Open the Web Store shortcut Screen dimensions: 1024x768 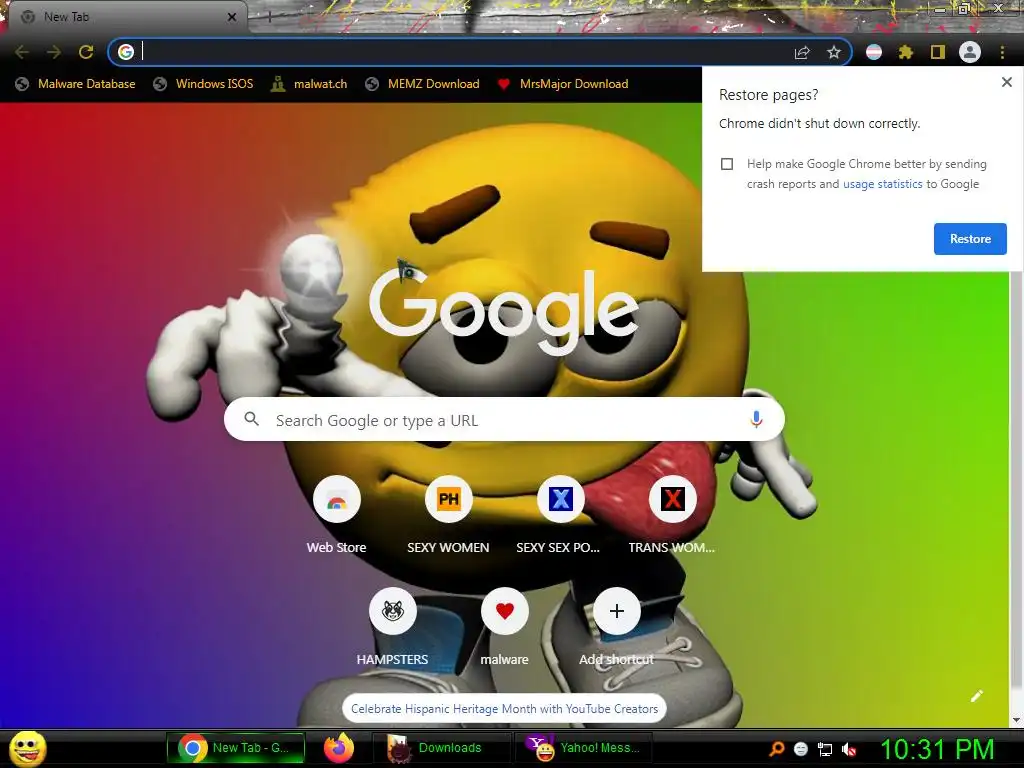click(x=336, y=516)
